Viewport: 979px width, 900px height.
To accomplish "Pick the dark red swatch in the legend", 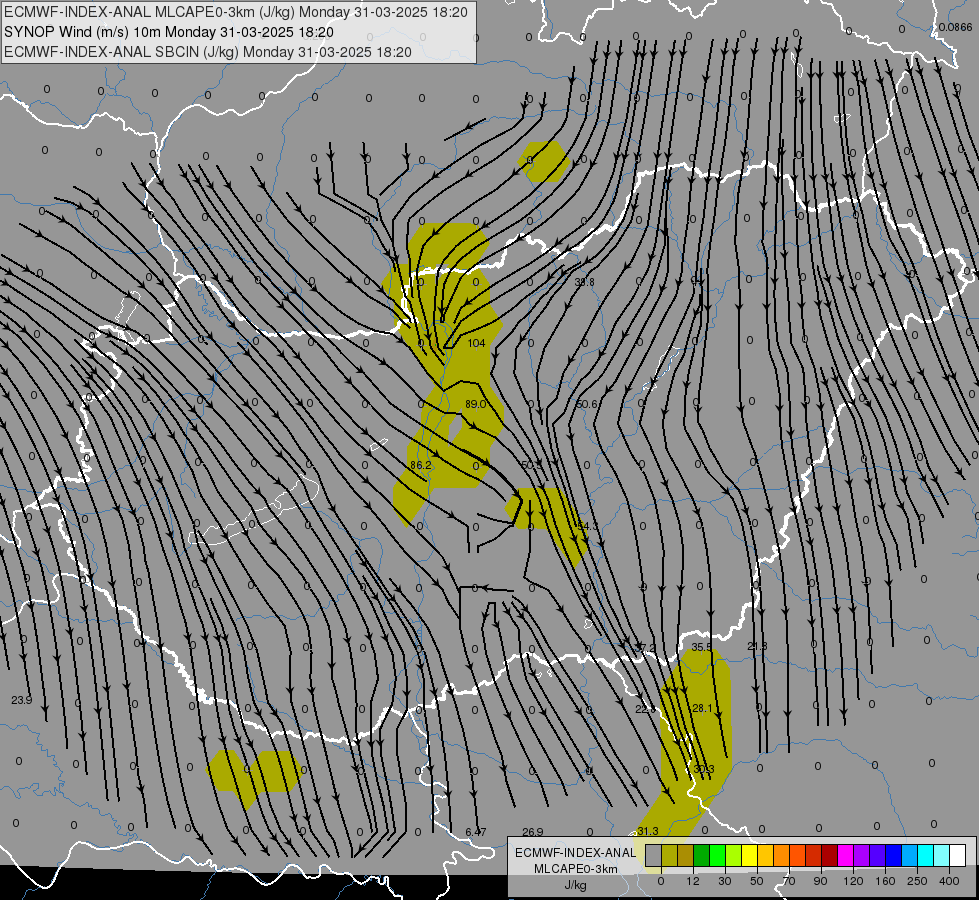I will point(830,856).
